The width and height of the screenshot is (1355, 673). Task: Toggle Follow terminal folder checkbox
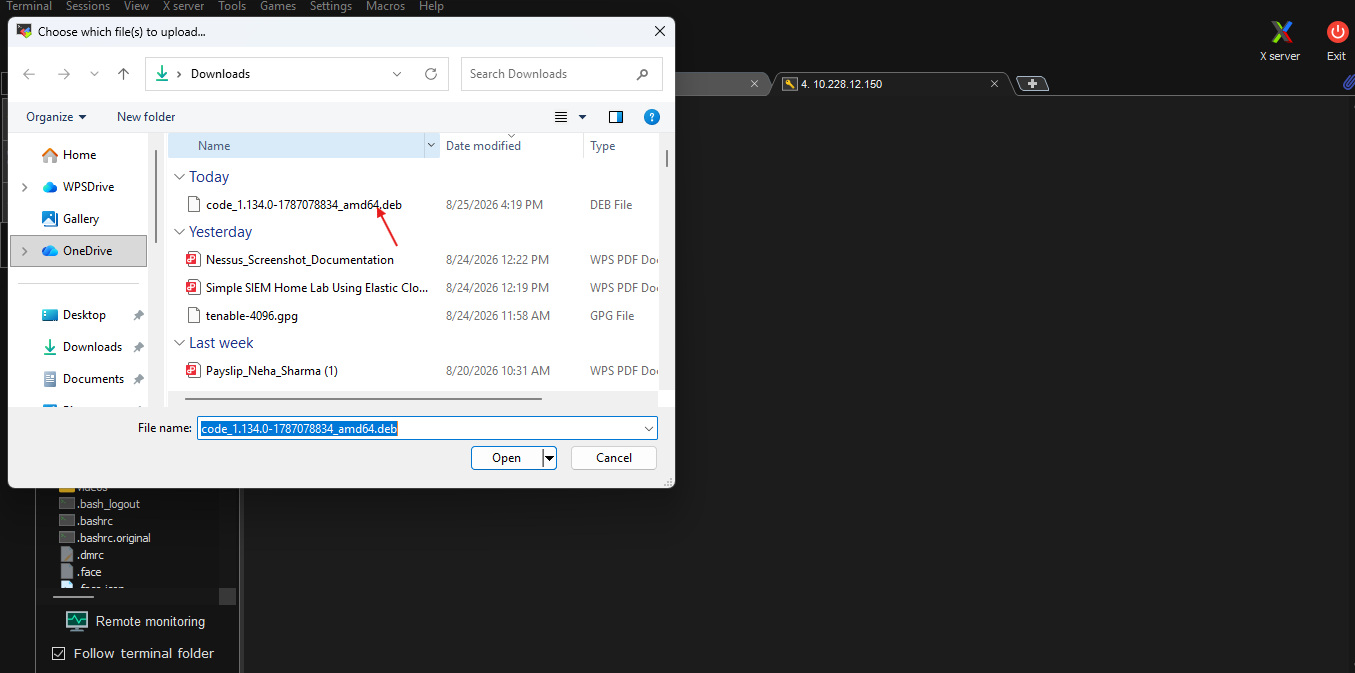coord(58,653)
